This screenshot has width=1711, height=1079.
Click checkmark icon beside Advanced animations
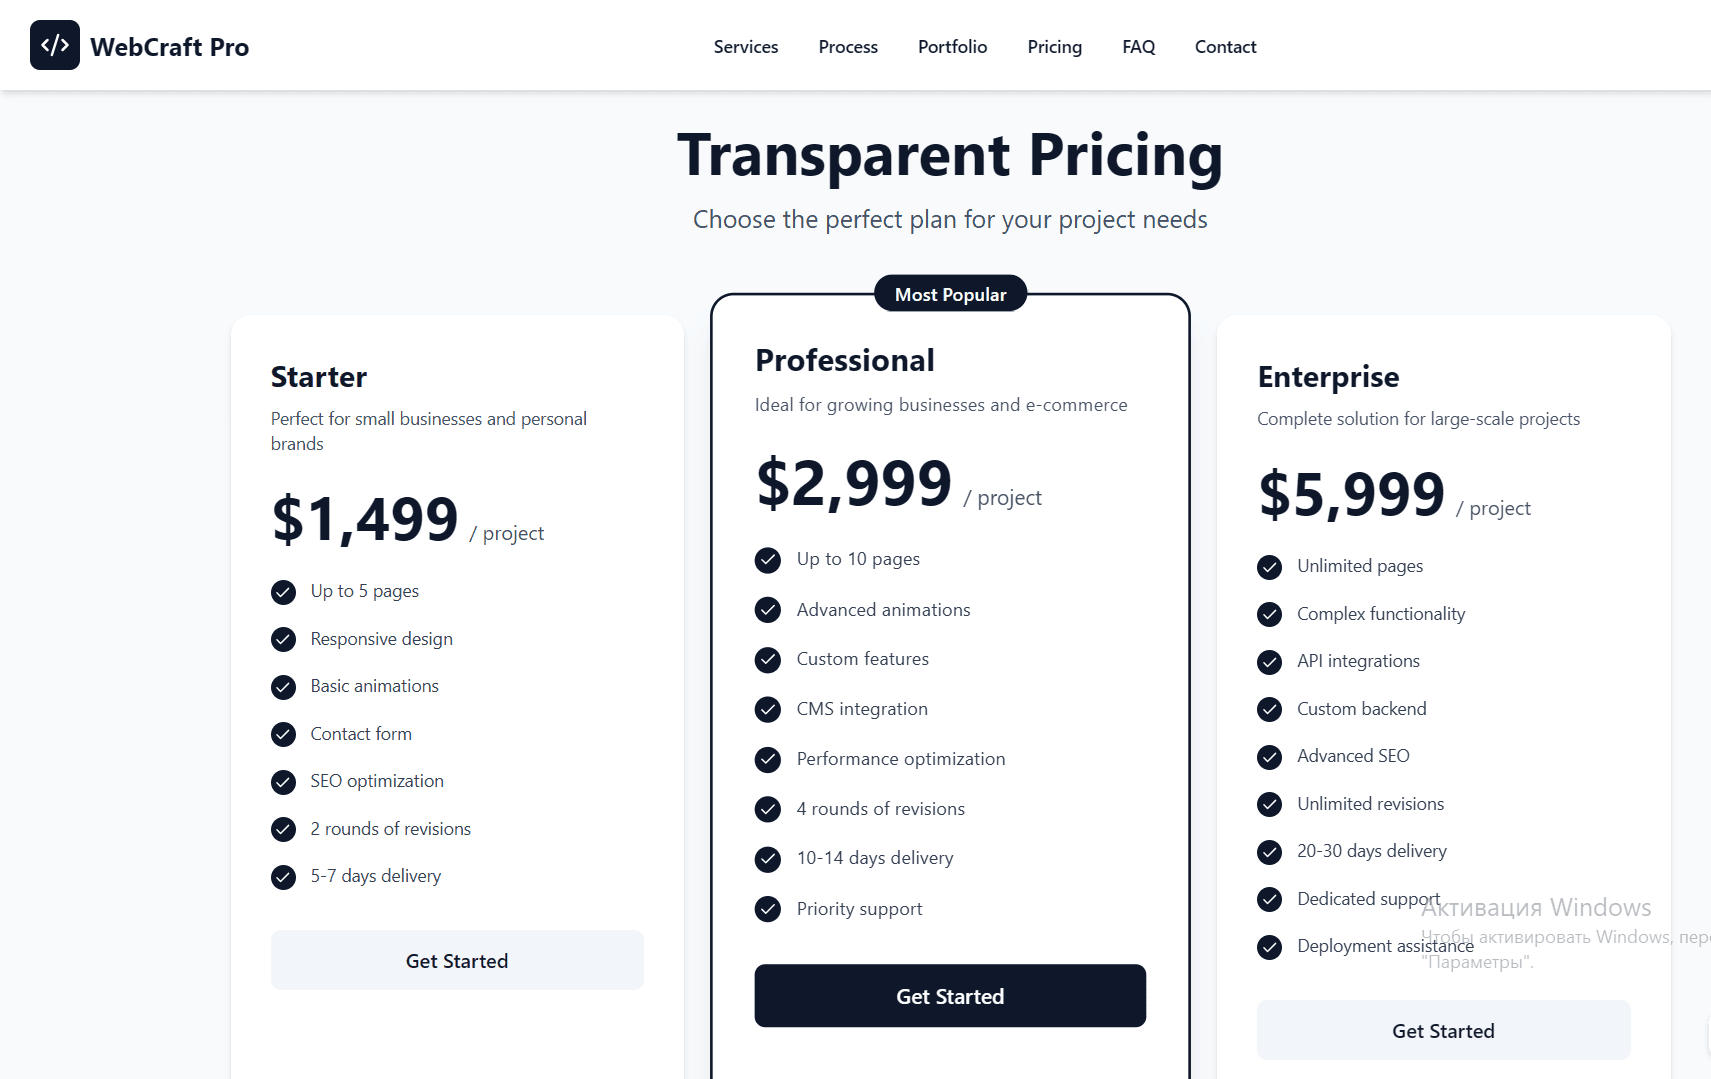pyautogui.click(x=768, y=610)
